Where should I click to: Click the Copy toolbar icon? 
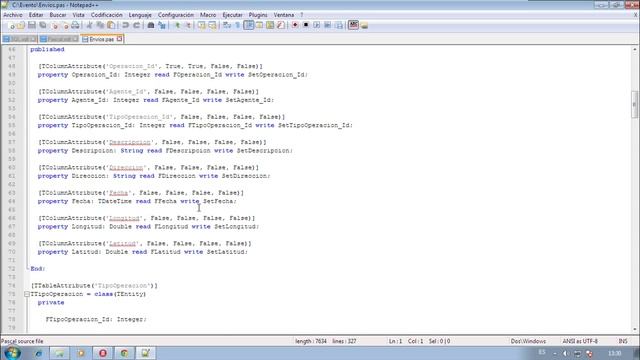[x=100, y=25]
